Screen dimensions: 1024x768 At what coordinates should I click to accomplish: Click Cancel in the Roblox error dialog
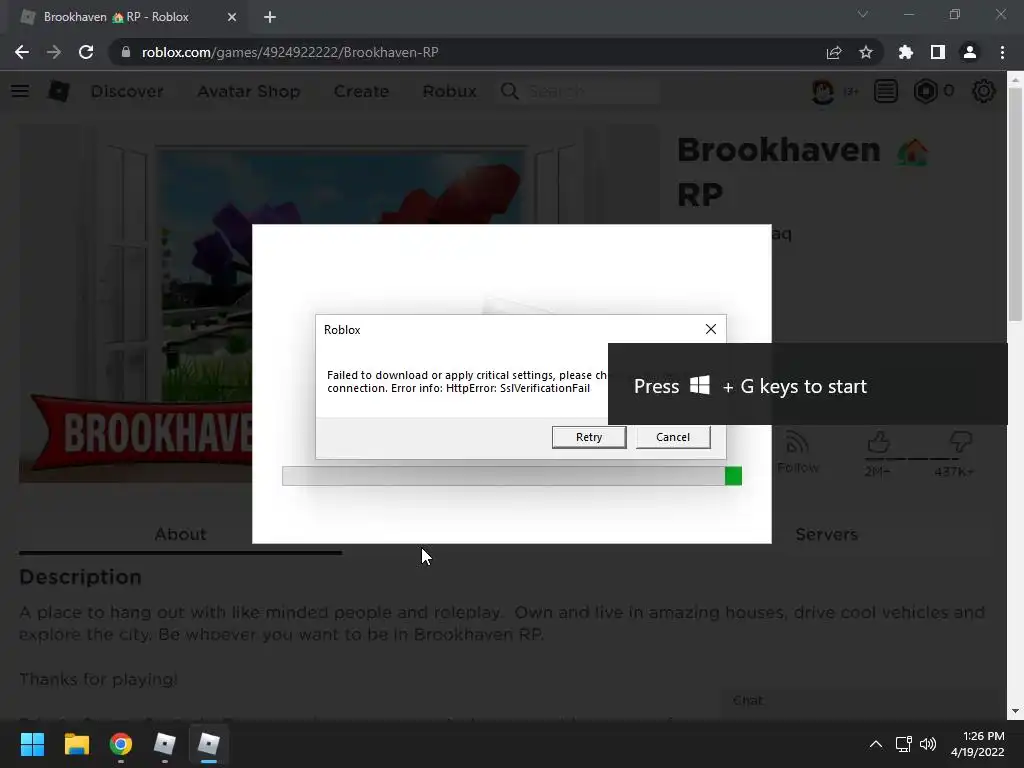point(673,437)
